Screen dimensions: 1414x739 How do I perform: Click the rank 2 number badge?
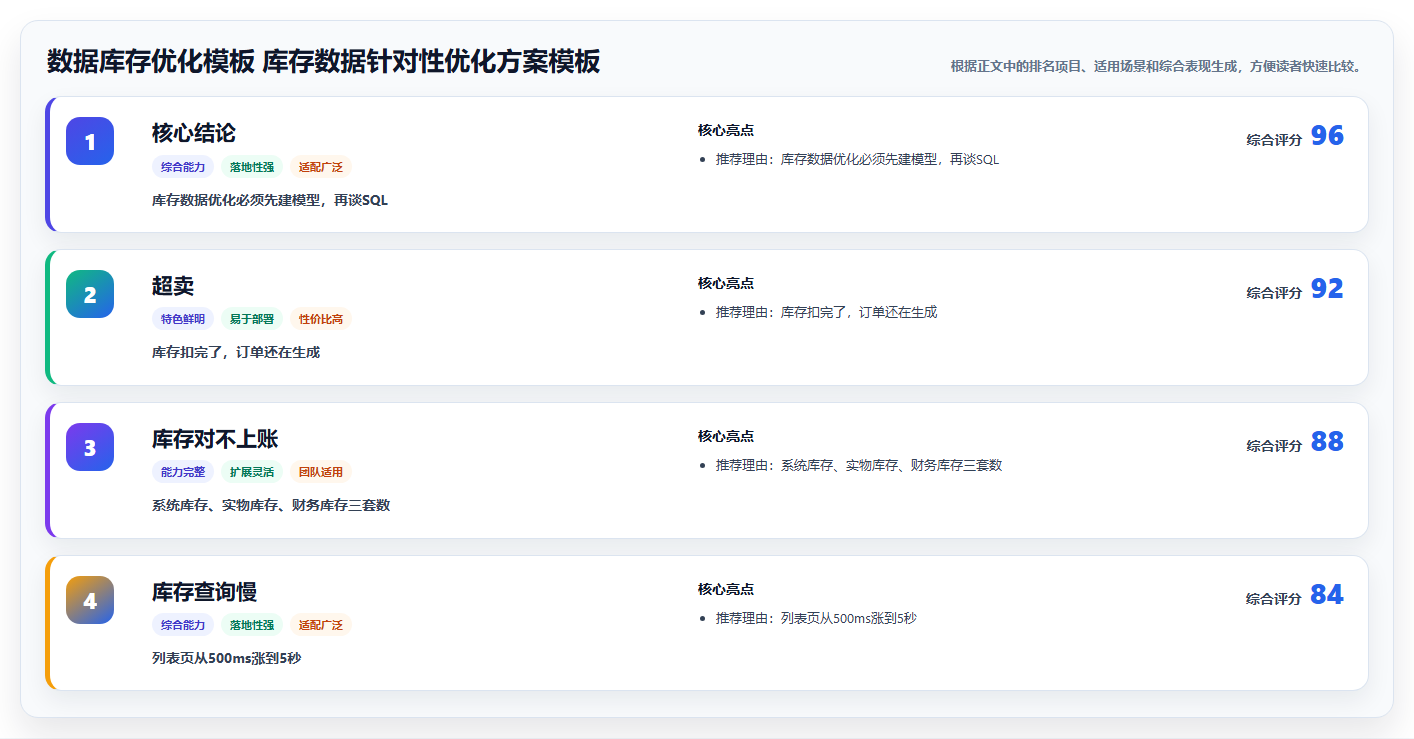coord(90,294)
